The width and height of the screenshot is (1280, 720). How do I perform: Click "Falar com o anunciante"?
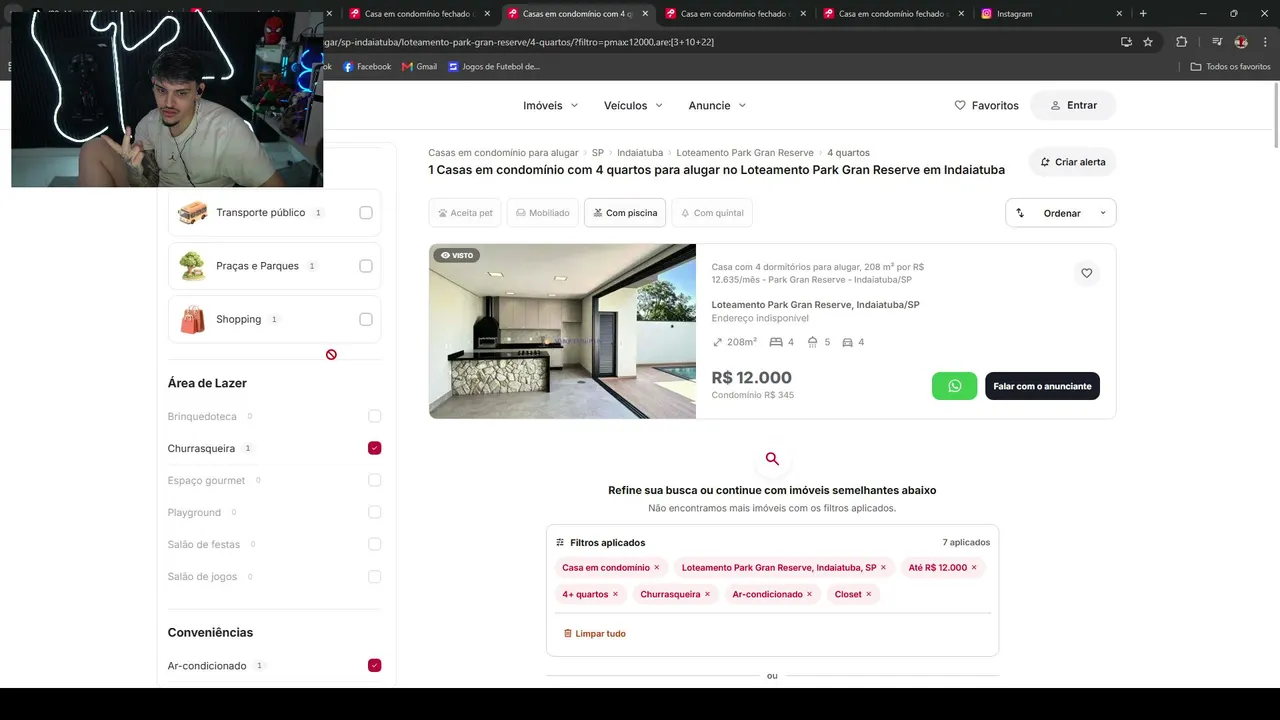pos(1042,386)
